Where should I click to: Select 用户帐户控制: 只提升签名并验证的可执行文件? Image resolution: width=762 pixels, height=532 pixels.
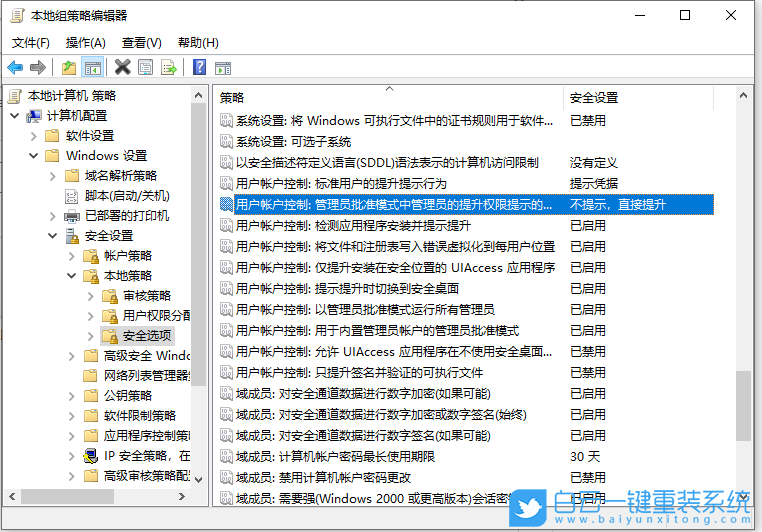(x=359, y=373)
